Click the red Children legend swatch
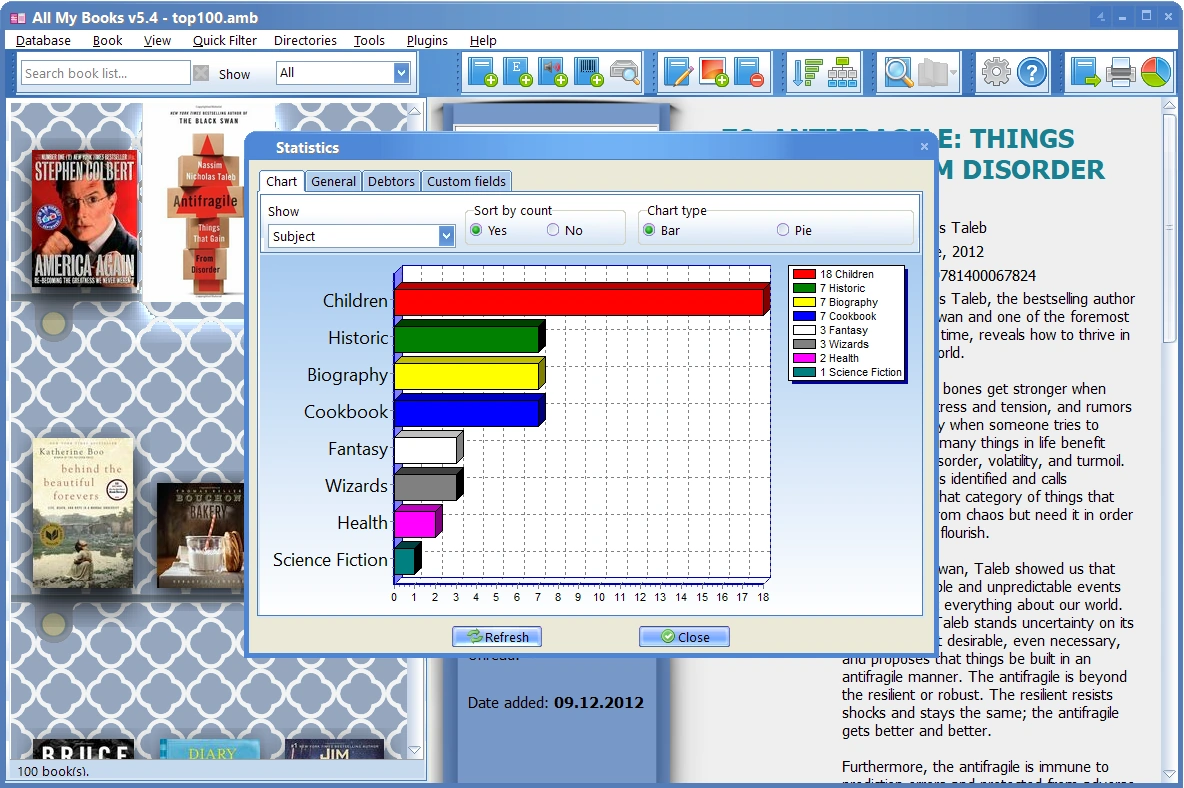The height and width of the screenshot is (788, 1184). point(804,274)
